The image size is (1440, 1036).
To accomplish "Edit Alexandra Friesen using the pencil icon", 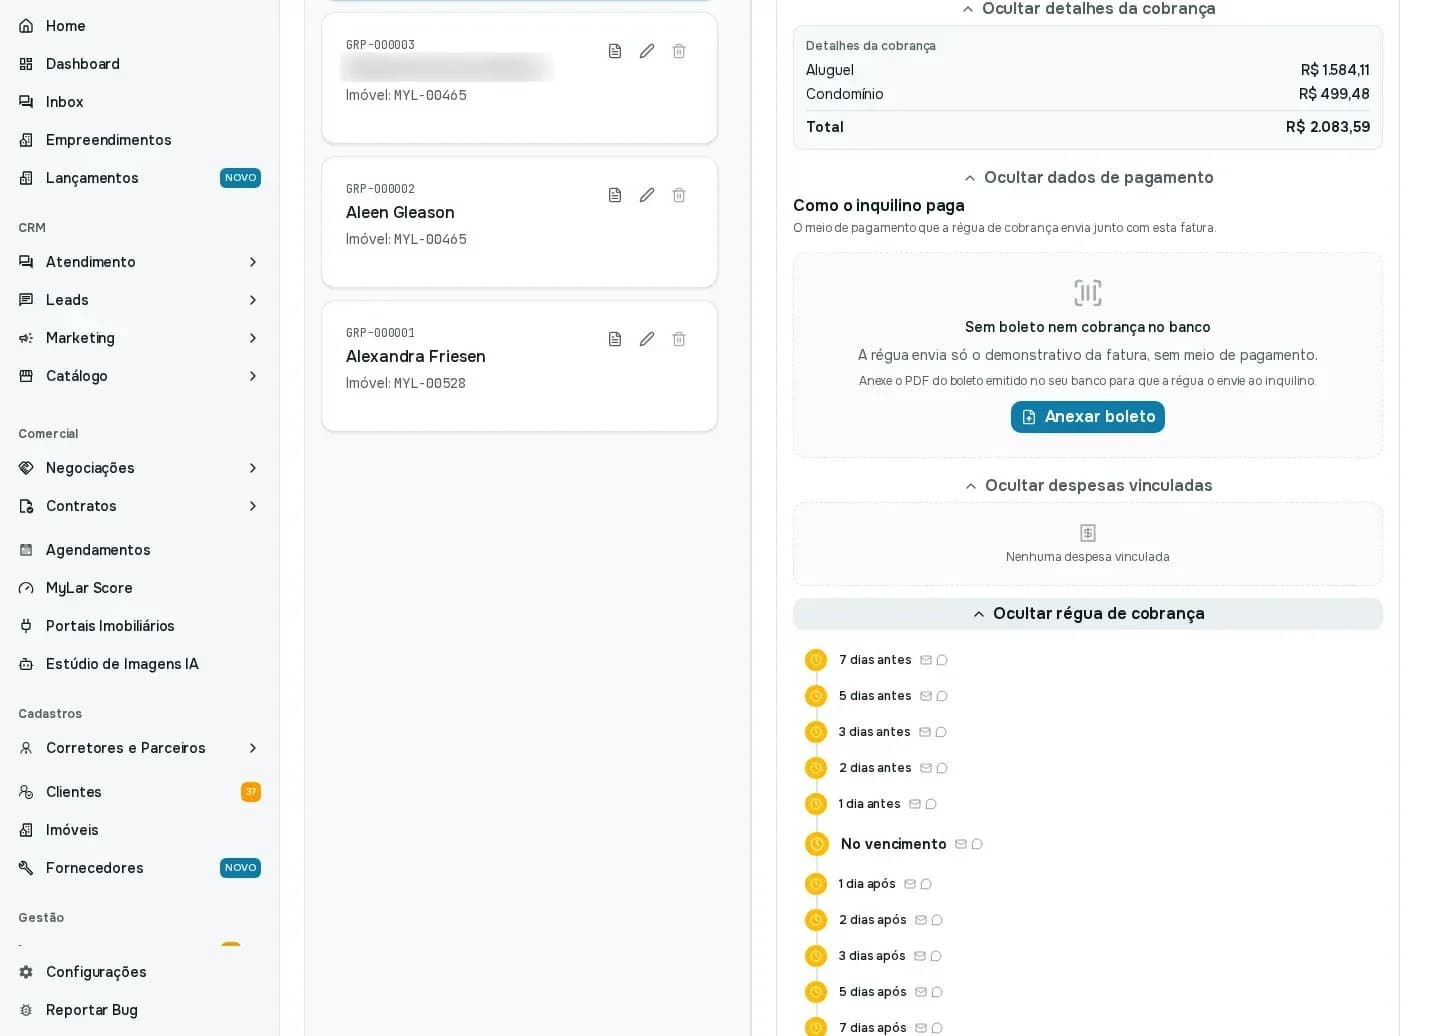I will click(647, 339).
